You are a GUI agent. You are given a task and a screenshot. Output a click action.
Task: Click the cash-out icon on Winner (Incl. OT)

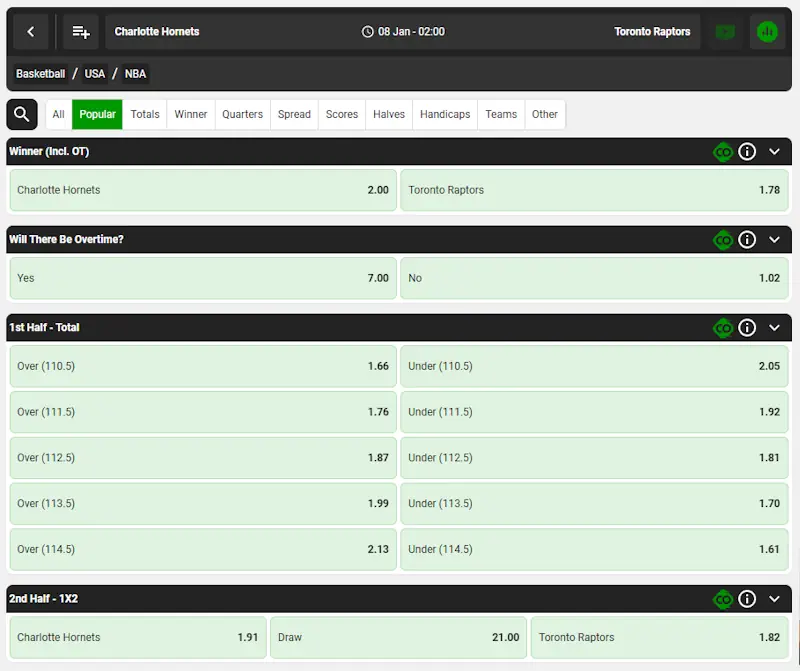coord(723,152)
